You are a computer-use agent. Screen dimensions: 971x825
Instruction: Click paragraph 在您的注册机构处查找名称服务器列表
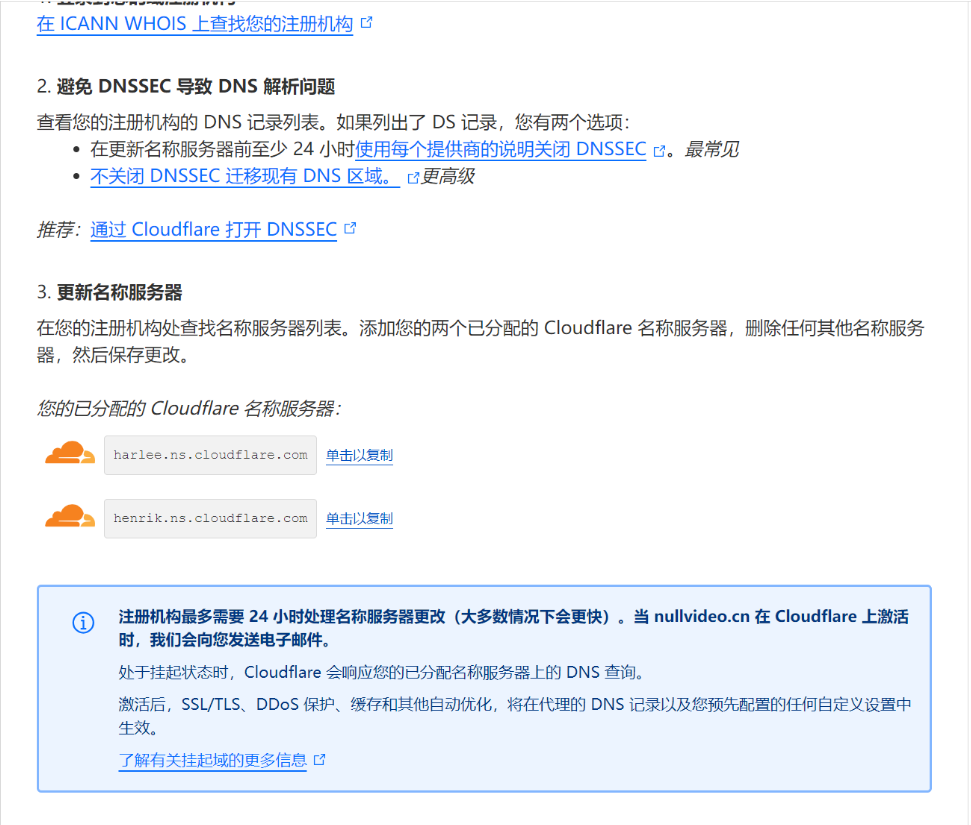coord(481,341)
